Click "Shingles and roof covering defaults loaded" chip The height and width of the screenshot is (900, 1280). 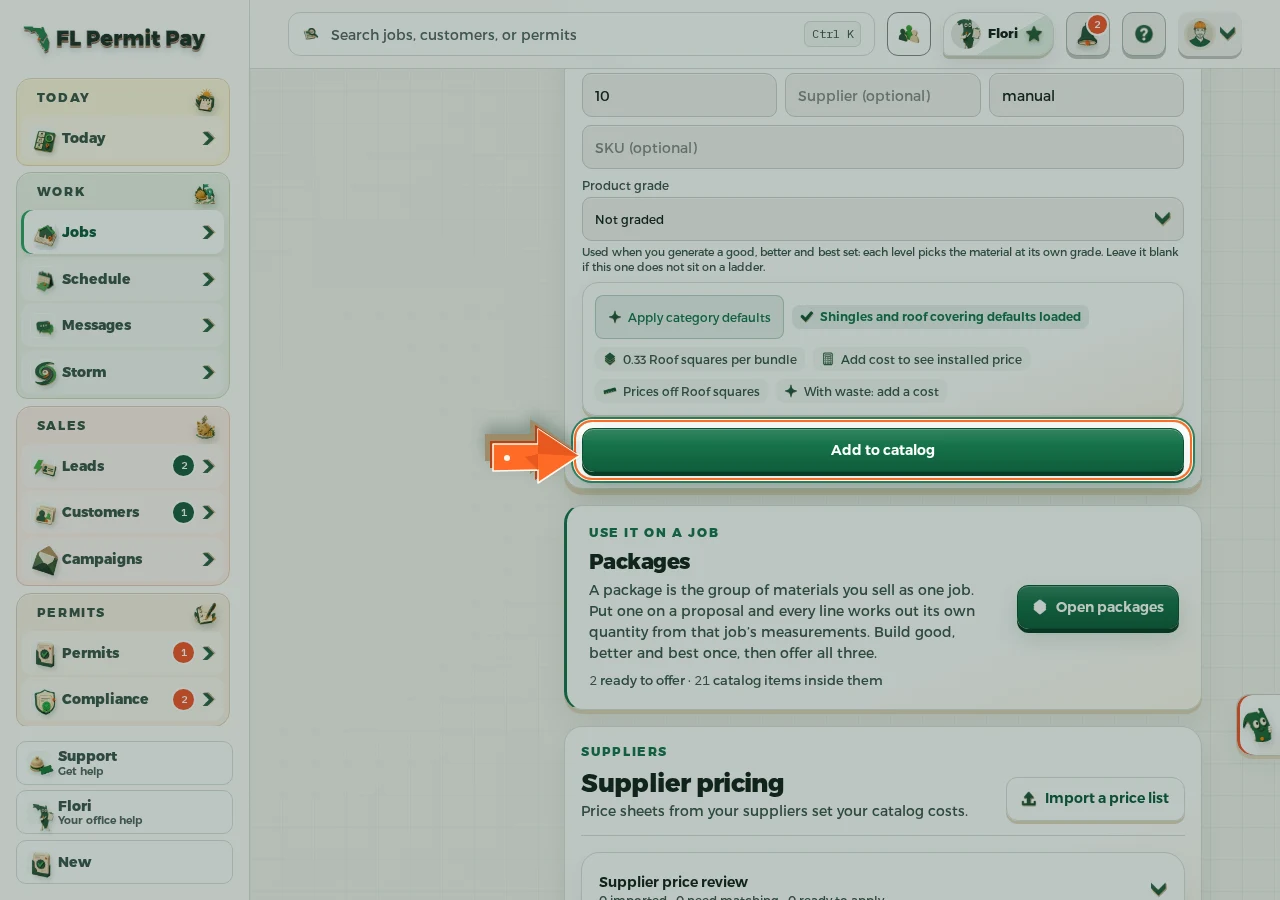(x=940, y=317)
